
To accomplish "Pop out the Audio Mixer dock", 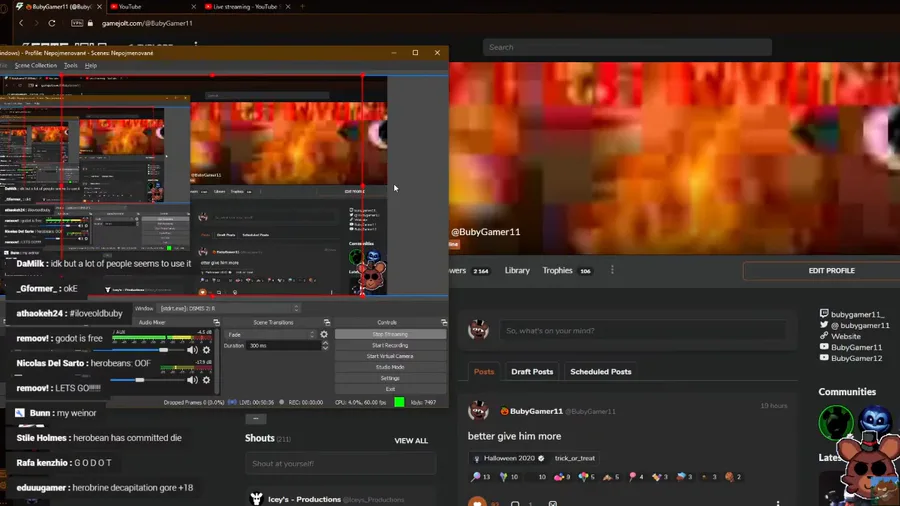I will 216,322.
